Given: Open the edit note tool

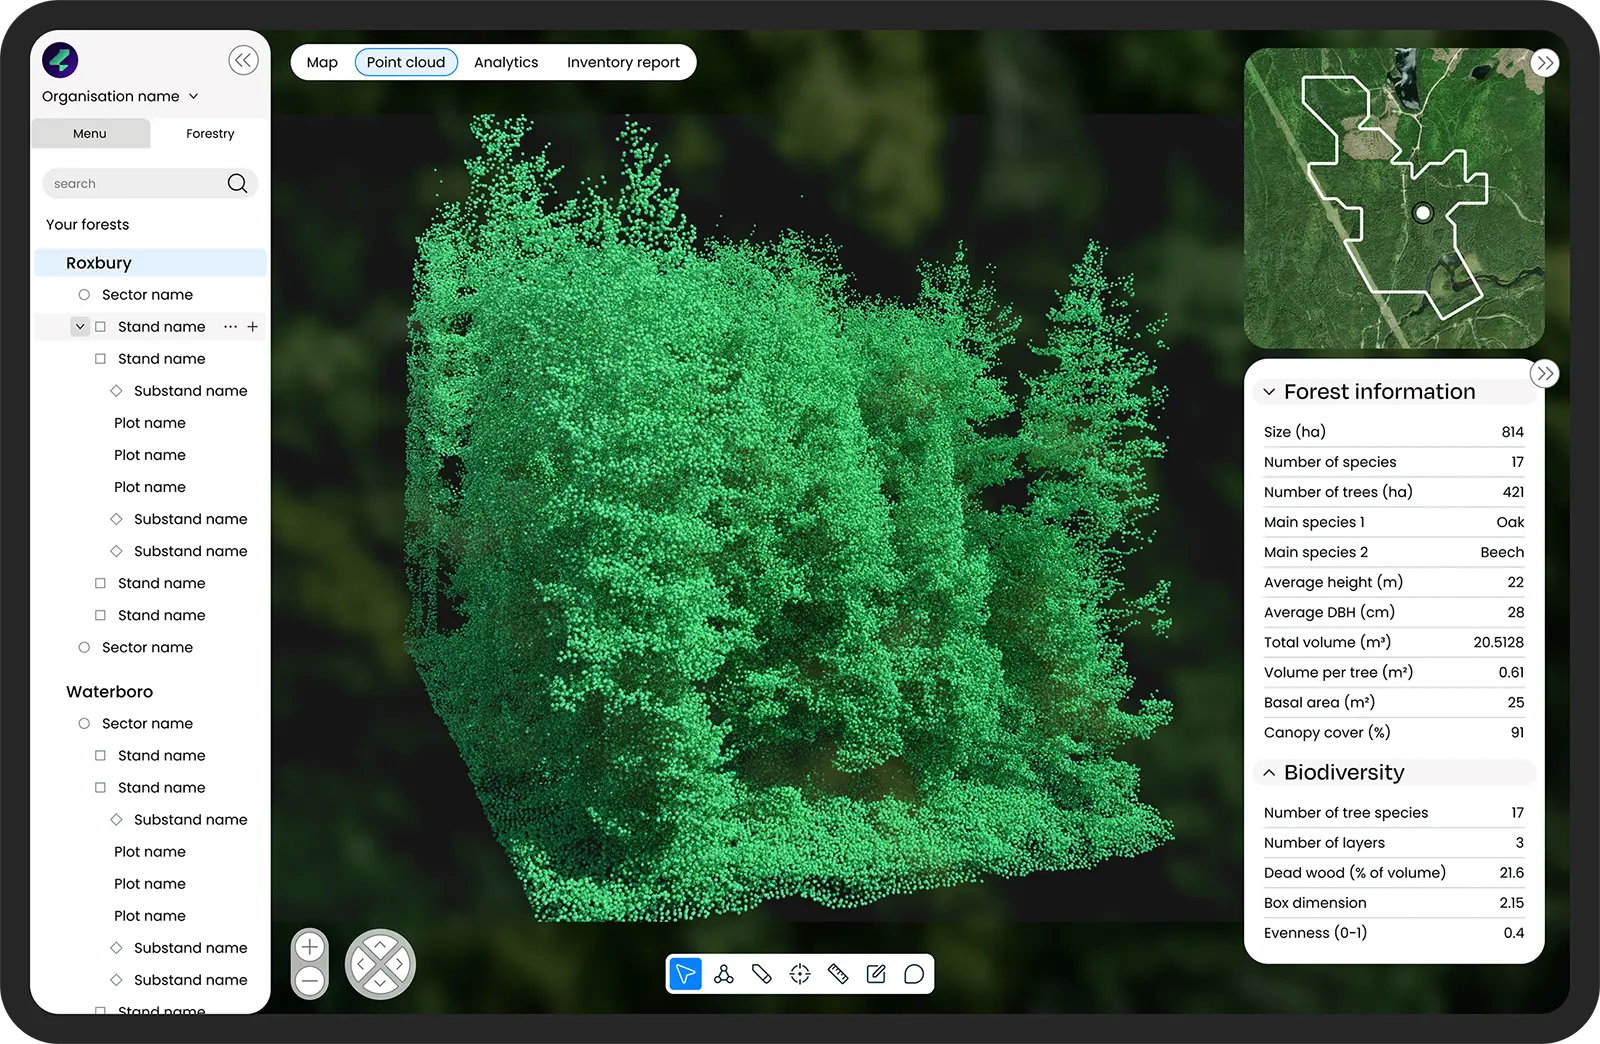Looking at the screenshot, I should [876, 974].
